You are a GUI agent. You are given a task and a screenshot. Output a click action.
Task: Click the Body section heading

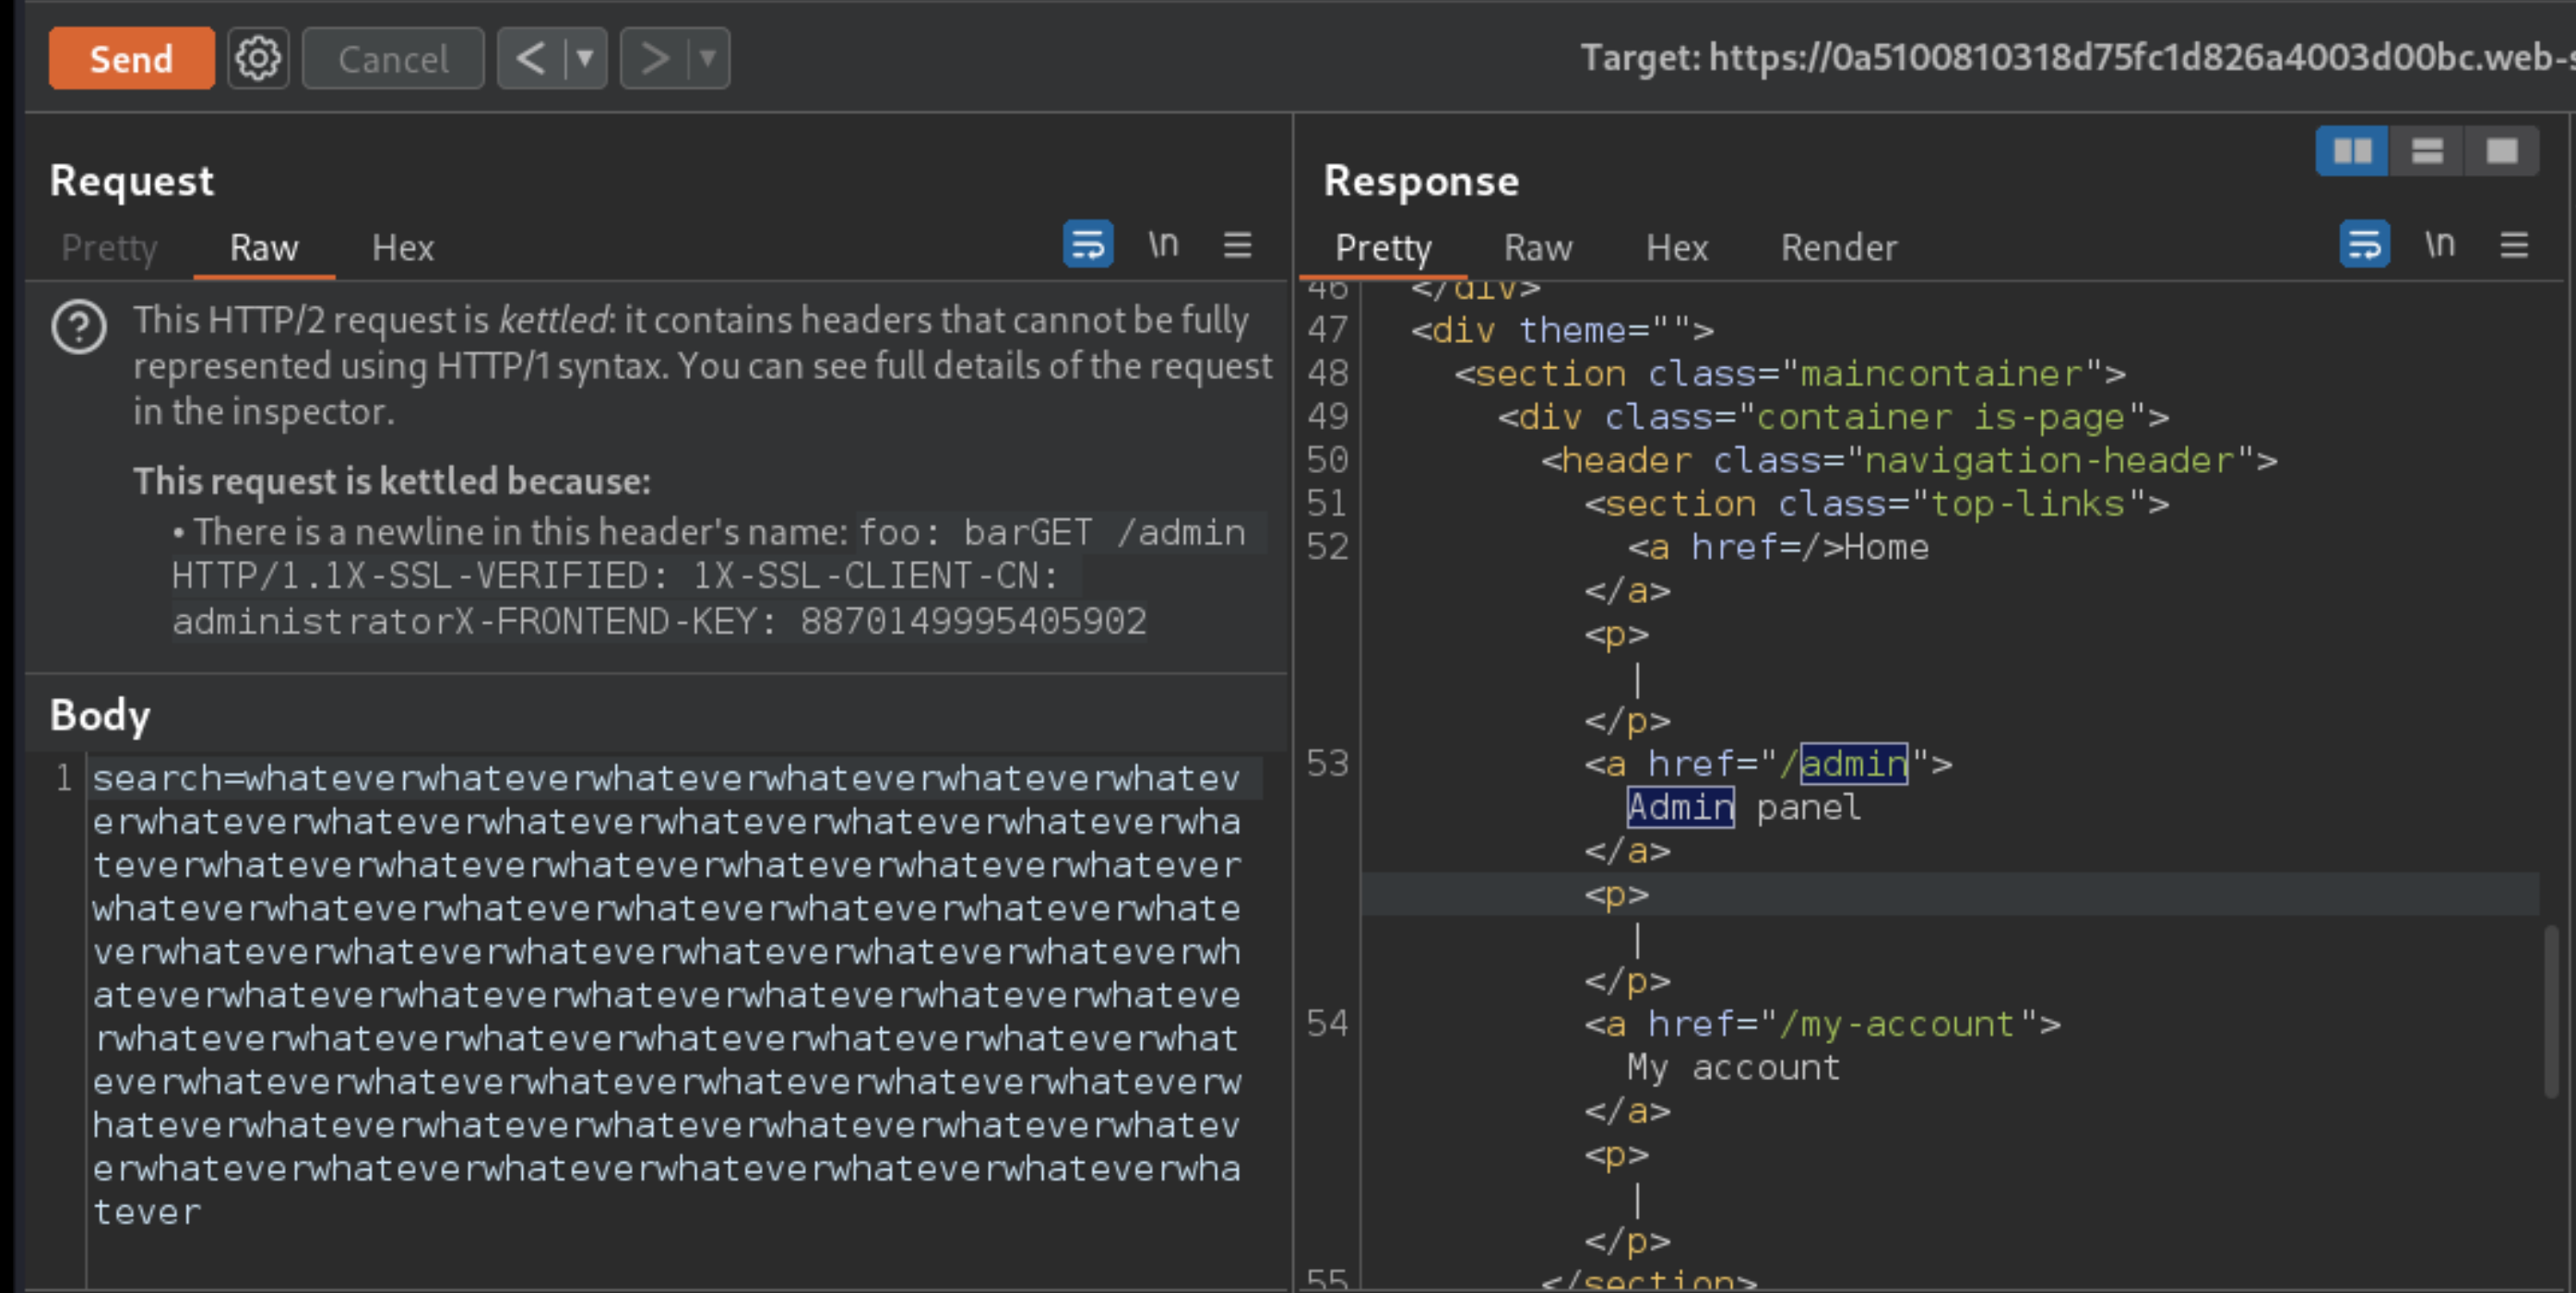(x=100, y=715)
